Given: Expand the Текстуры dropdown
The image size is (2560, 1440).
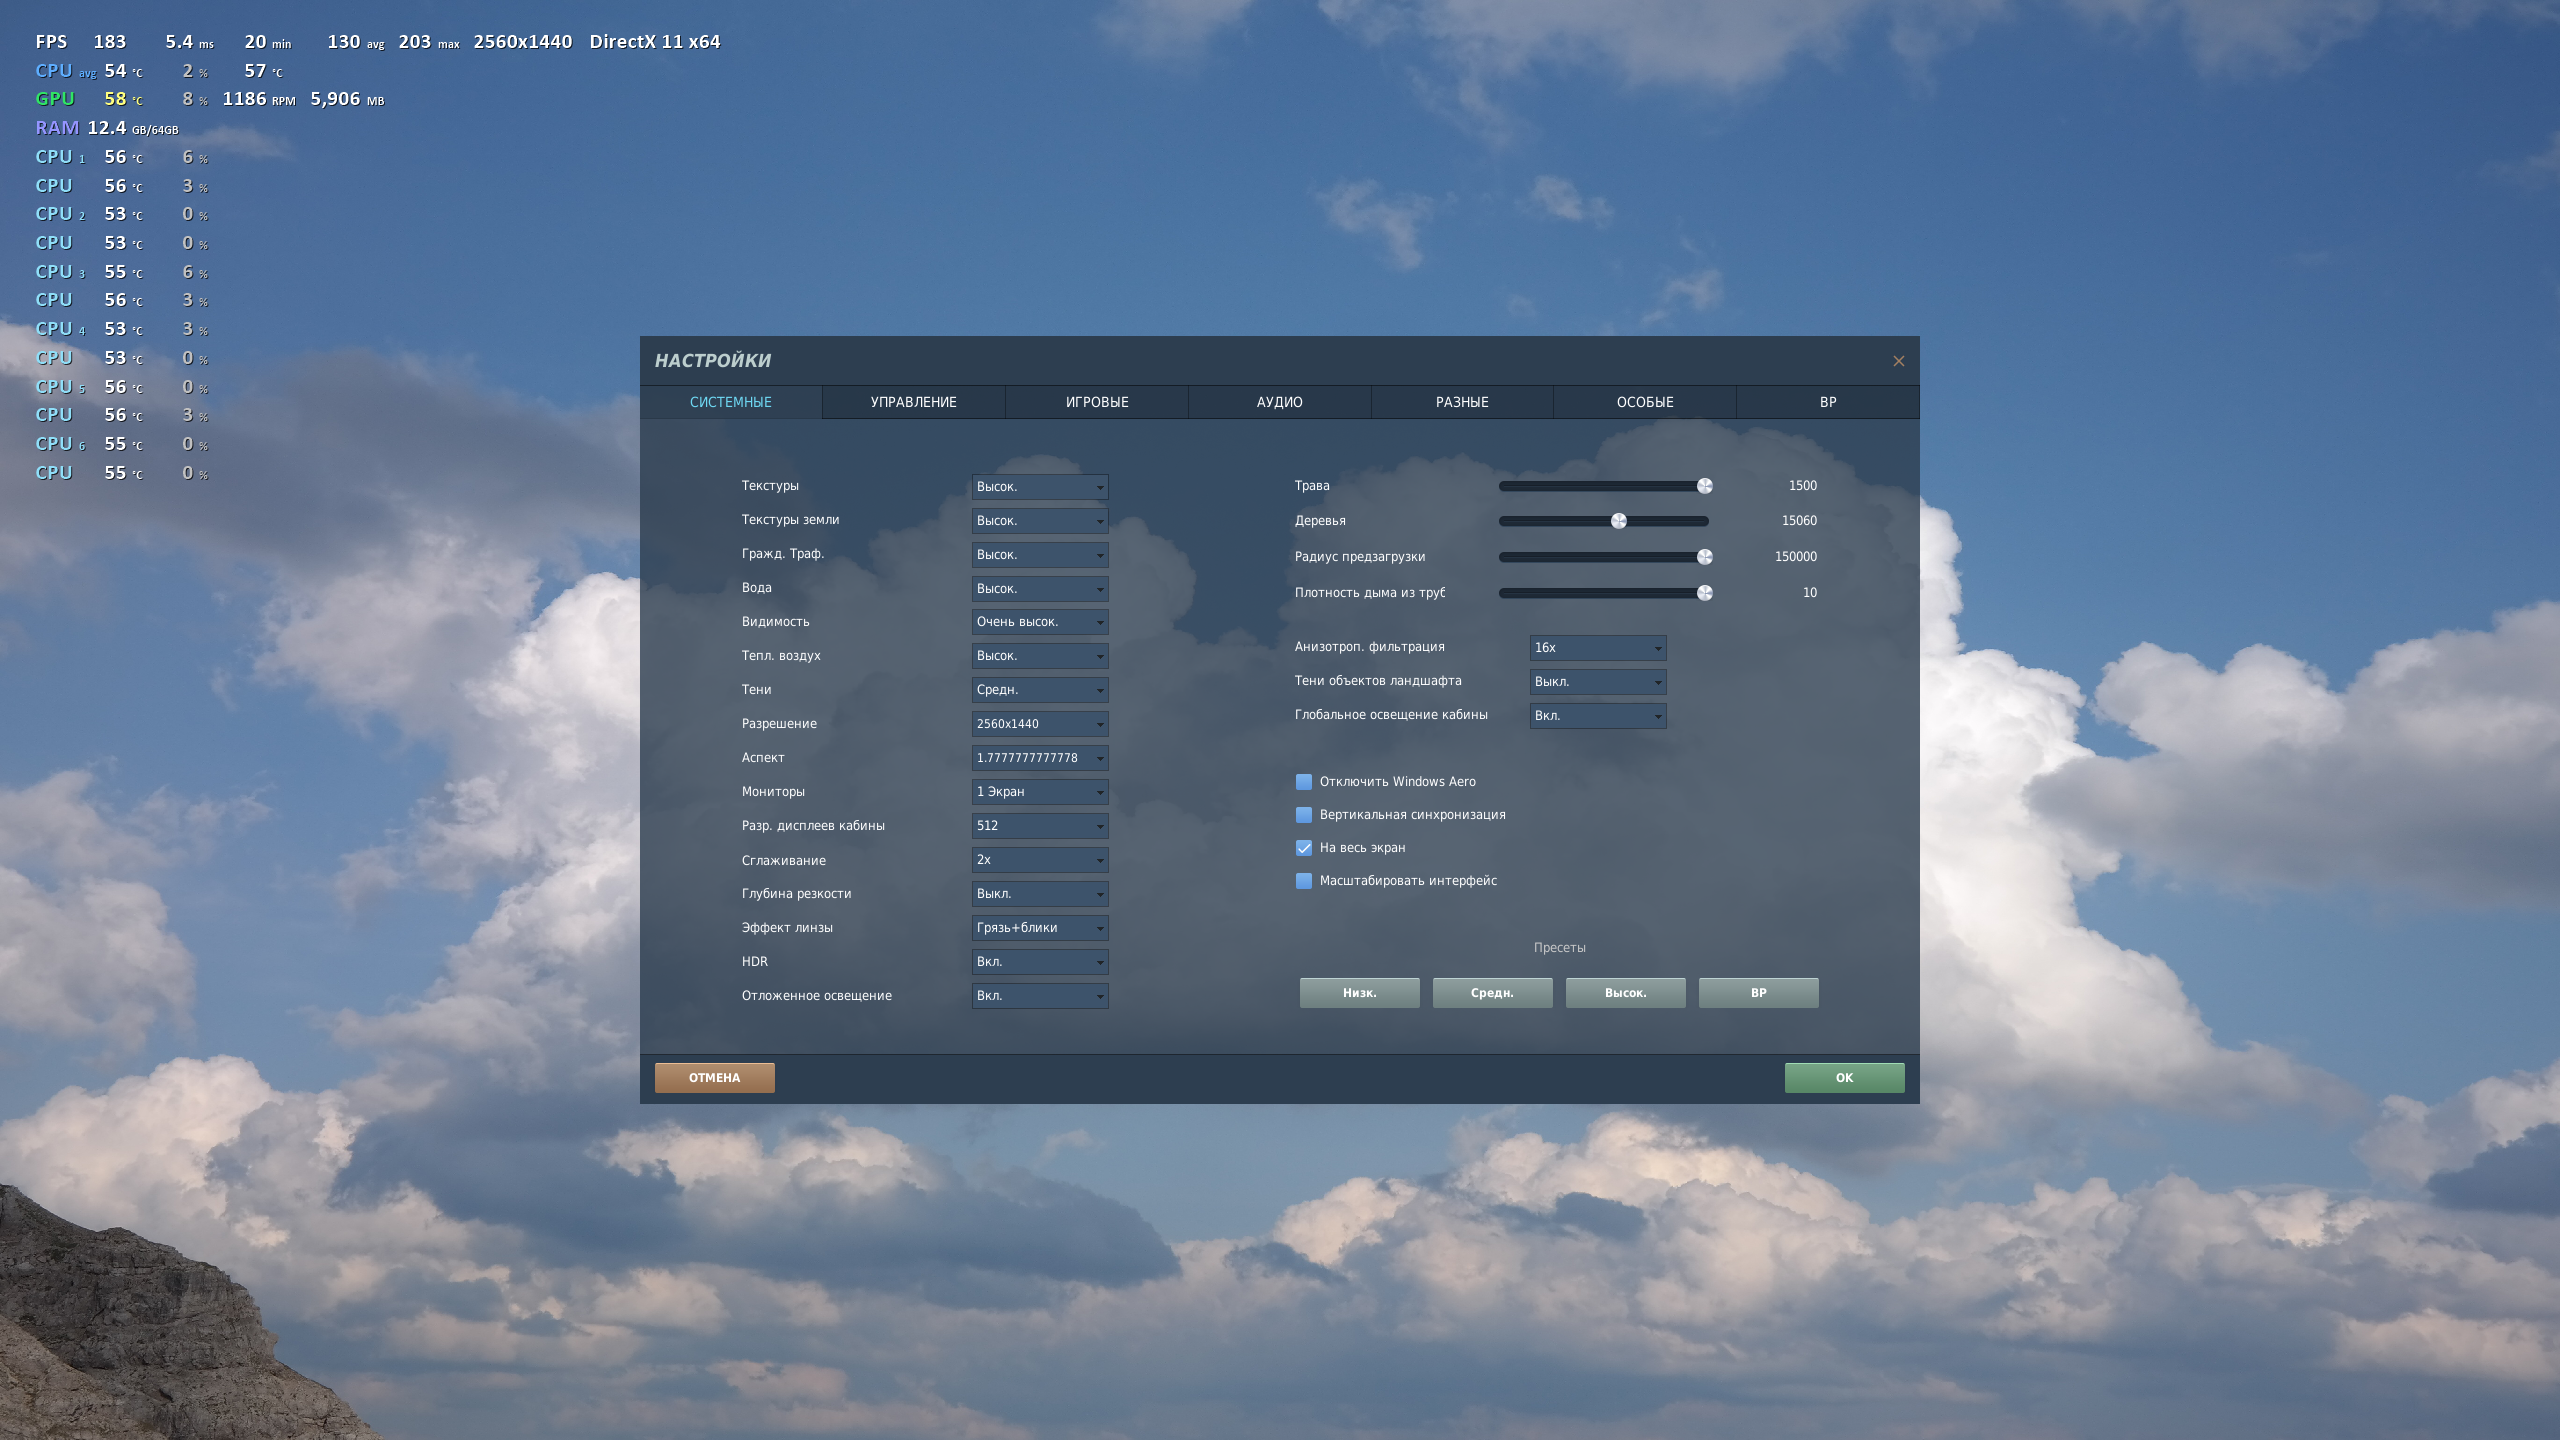Looking at the screenshot, I should (x=1040, y=487).
